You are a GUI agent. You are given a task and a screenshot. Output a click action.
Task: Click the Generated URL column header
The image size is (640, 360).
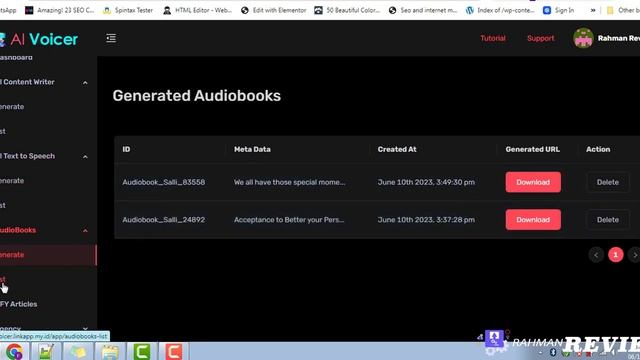[533, 149]
